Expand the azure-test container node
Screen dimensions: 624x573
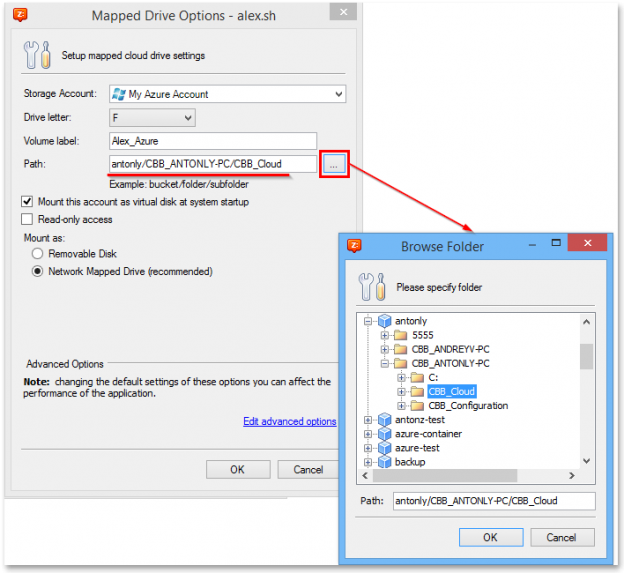click(368, 448)
